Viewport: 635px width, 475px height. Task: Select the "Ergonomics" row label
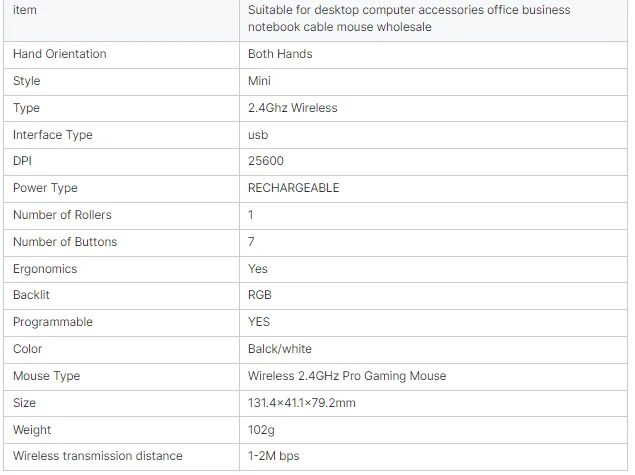point(45,269)
